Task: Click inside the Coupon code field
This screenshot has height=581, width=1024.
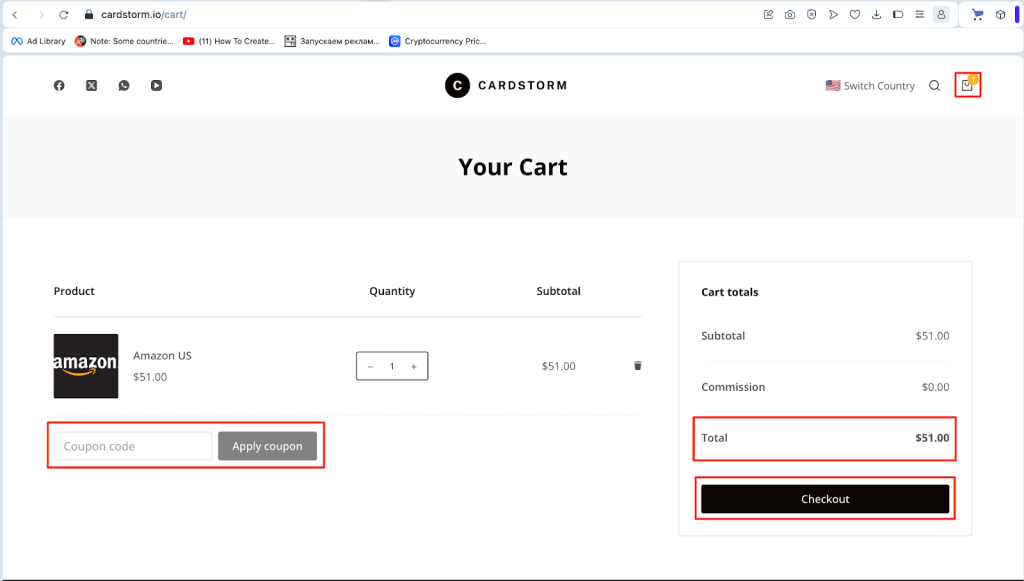Action: pos(131,445)
